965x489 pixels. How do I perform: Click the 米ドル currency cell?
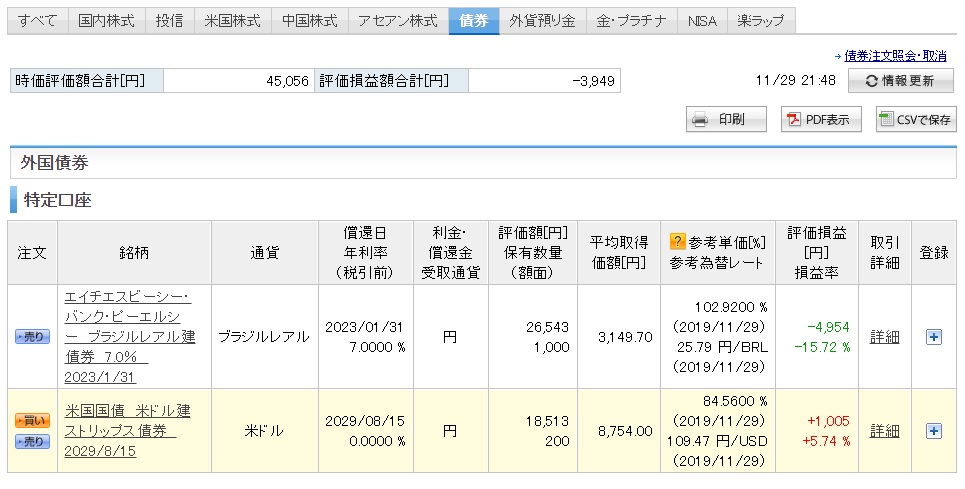[264, 431]
